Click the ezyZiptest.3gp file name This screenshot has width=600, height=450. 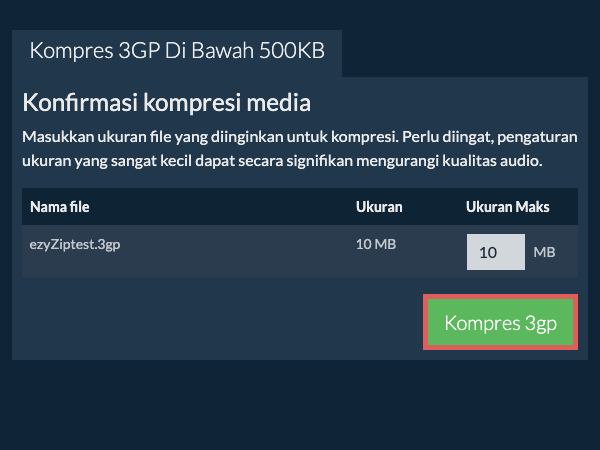[x=75, y=246]
